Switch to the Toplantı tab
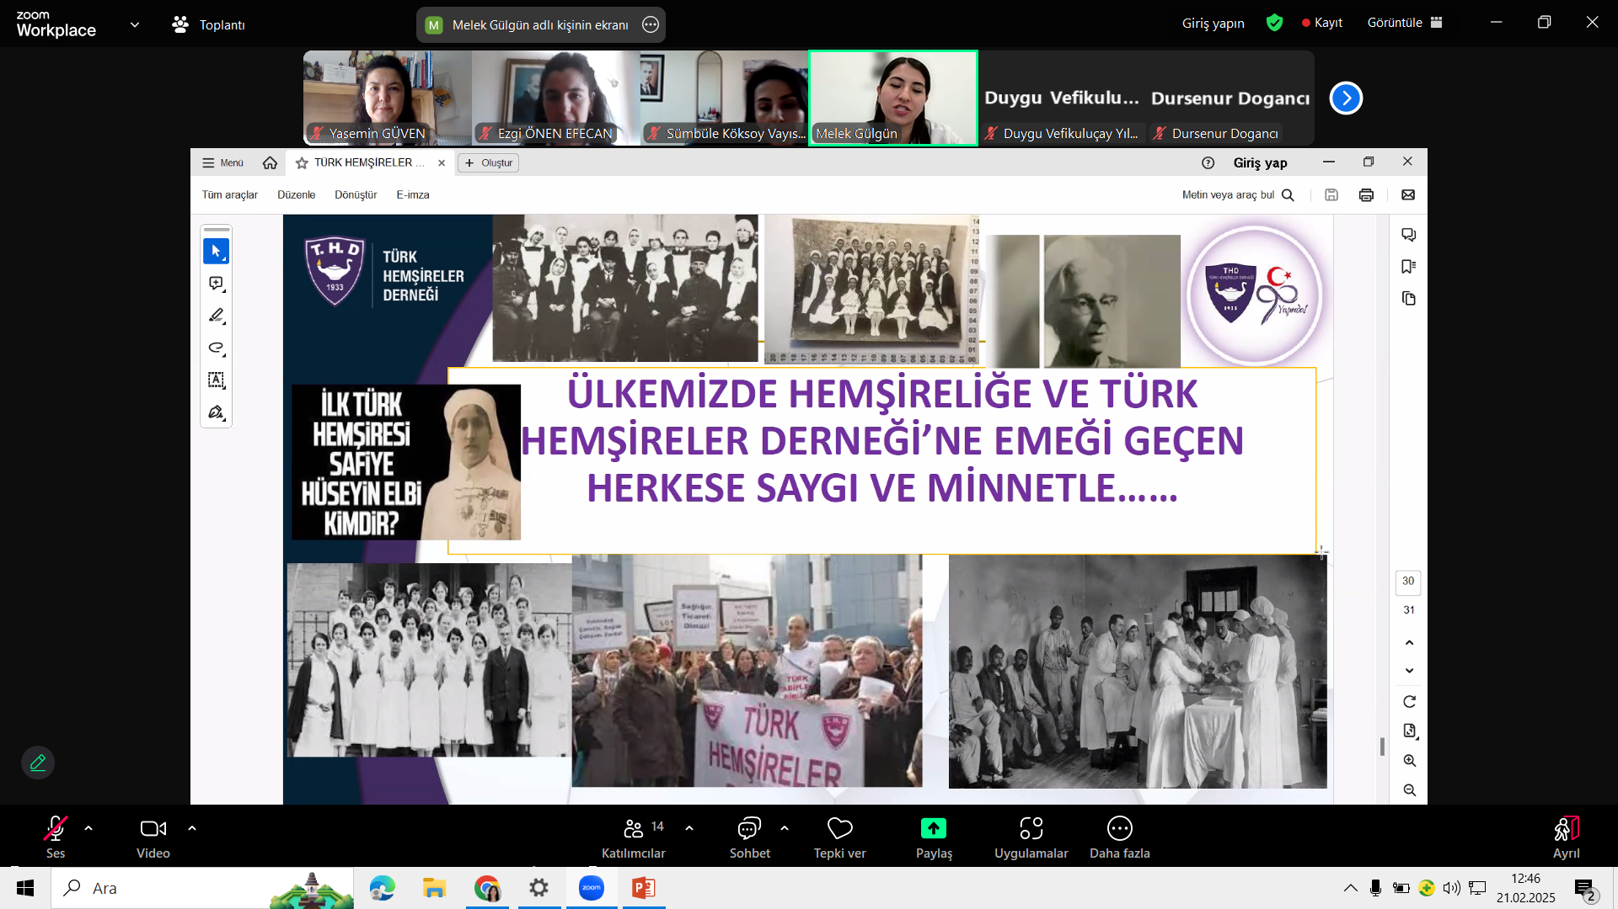This screenshot has height=909, width=1618. pyautogui.click(x=209, y=25)
